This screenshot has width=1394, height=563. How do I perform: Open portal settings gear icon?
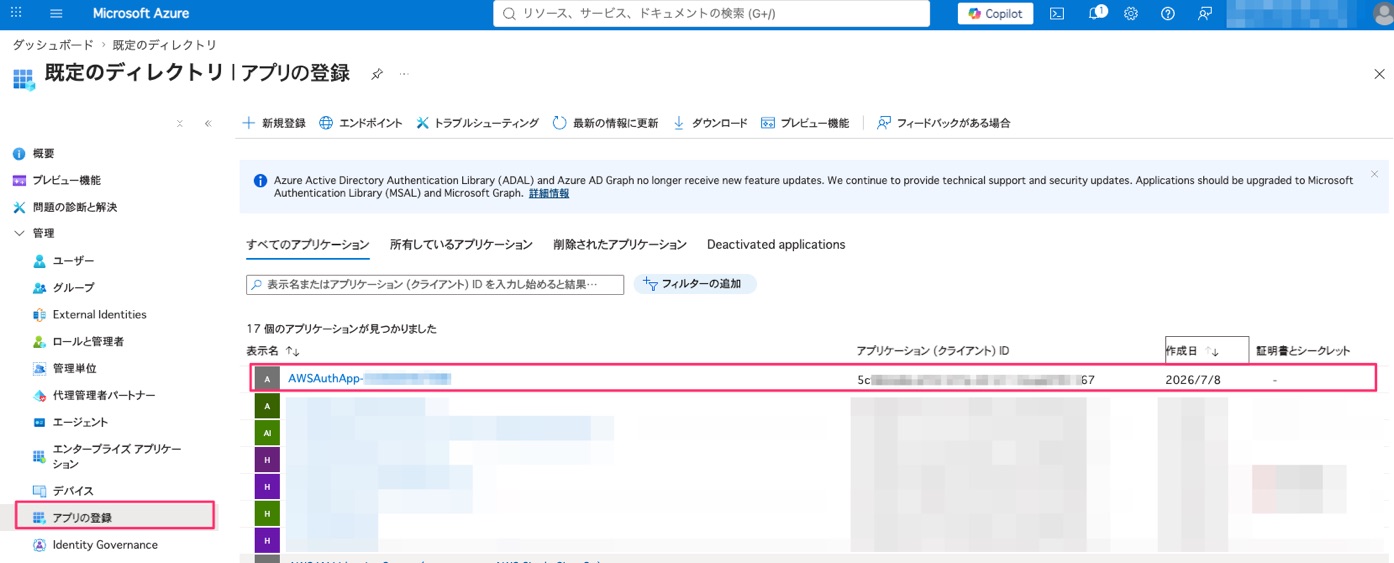click(x=1131, y=14)
